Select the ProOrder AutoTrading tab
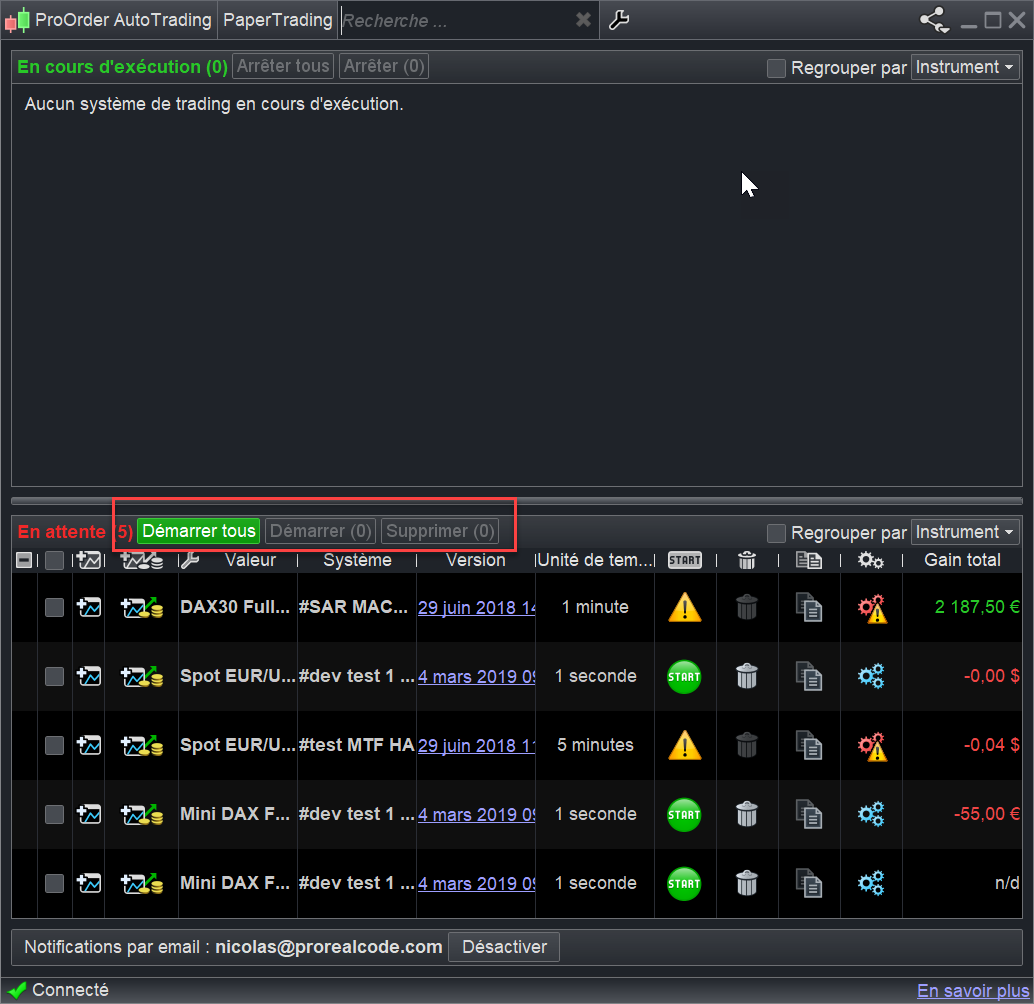 (109, 20)
